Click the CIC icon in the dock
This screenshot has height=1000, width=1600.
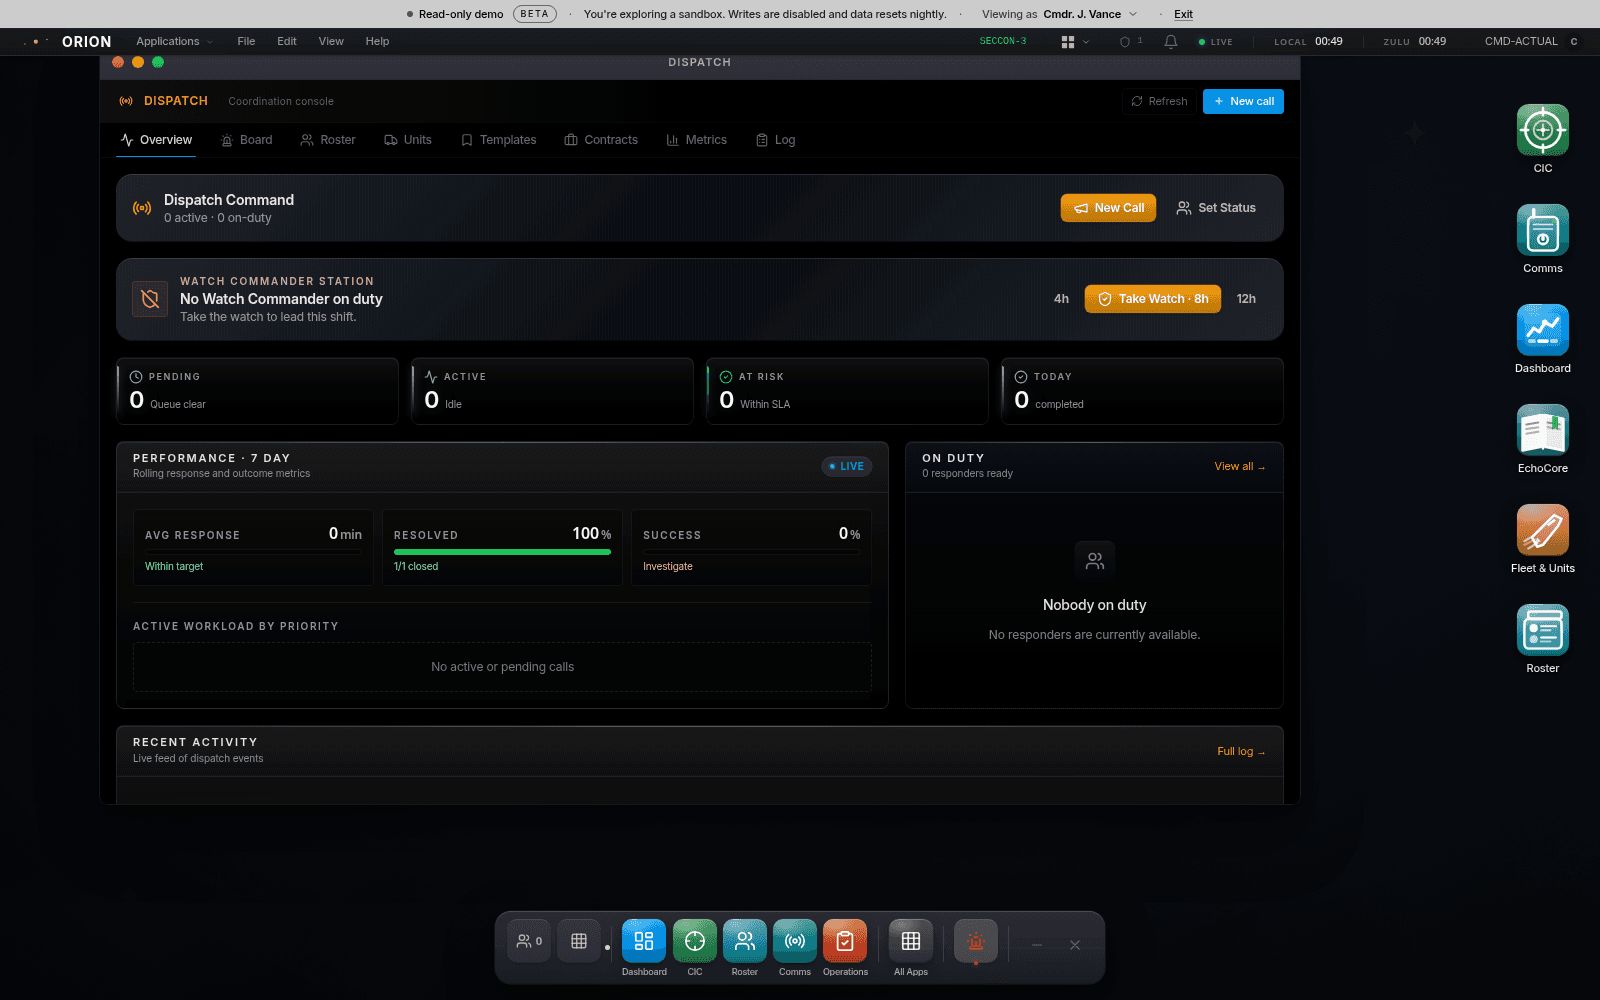(x=695, y=941)
